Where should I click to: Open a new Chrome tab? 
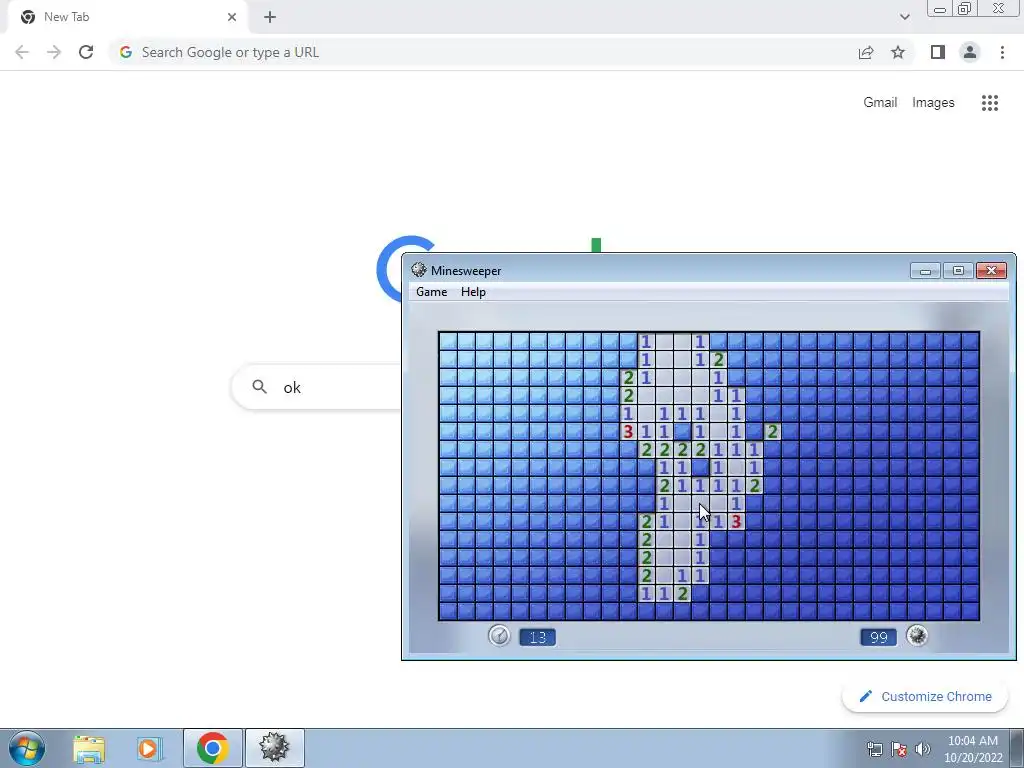pyautogui.click(x=270, y=17)
